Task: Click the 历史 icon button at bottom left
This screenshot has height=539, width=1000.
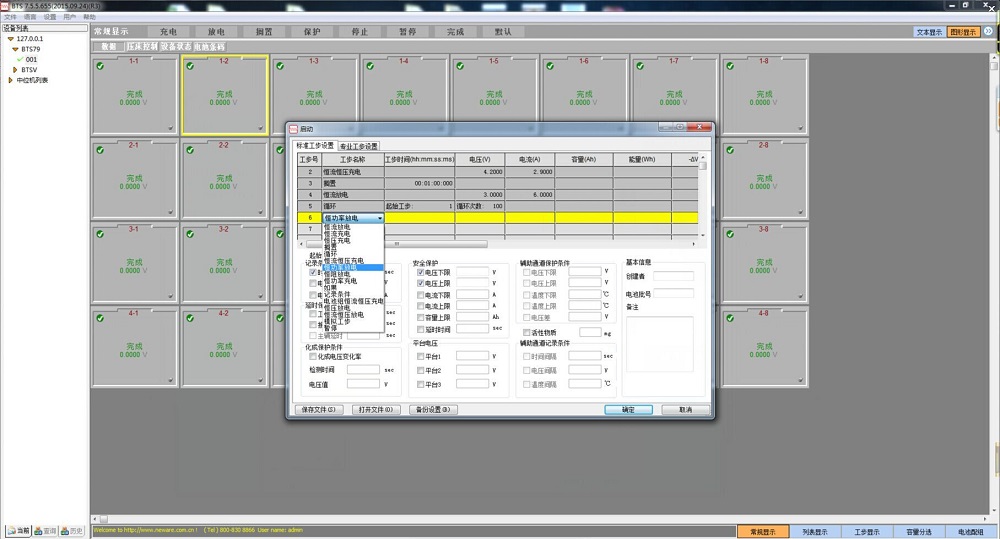Action: (72, 530)
